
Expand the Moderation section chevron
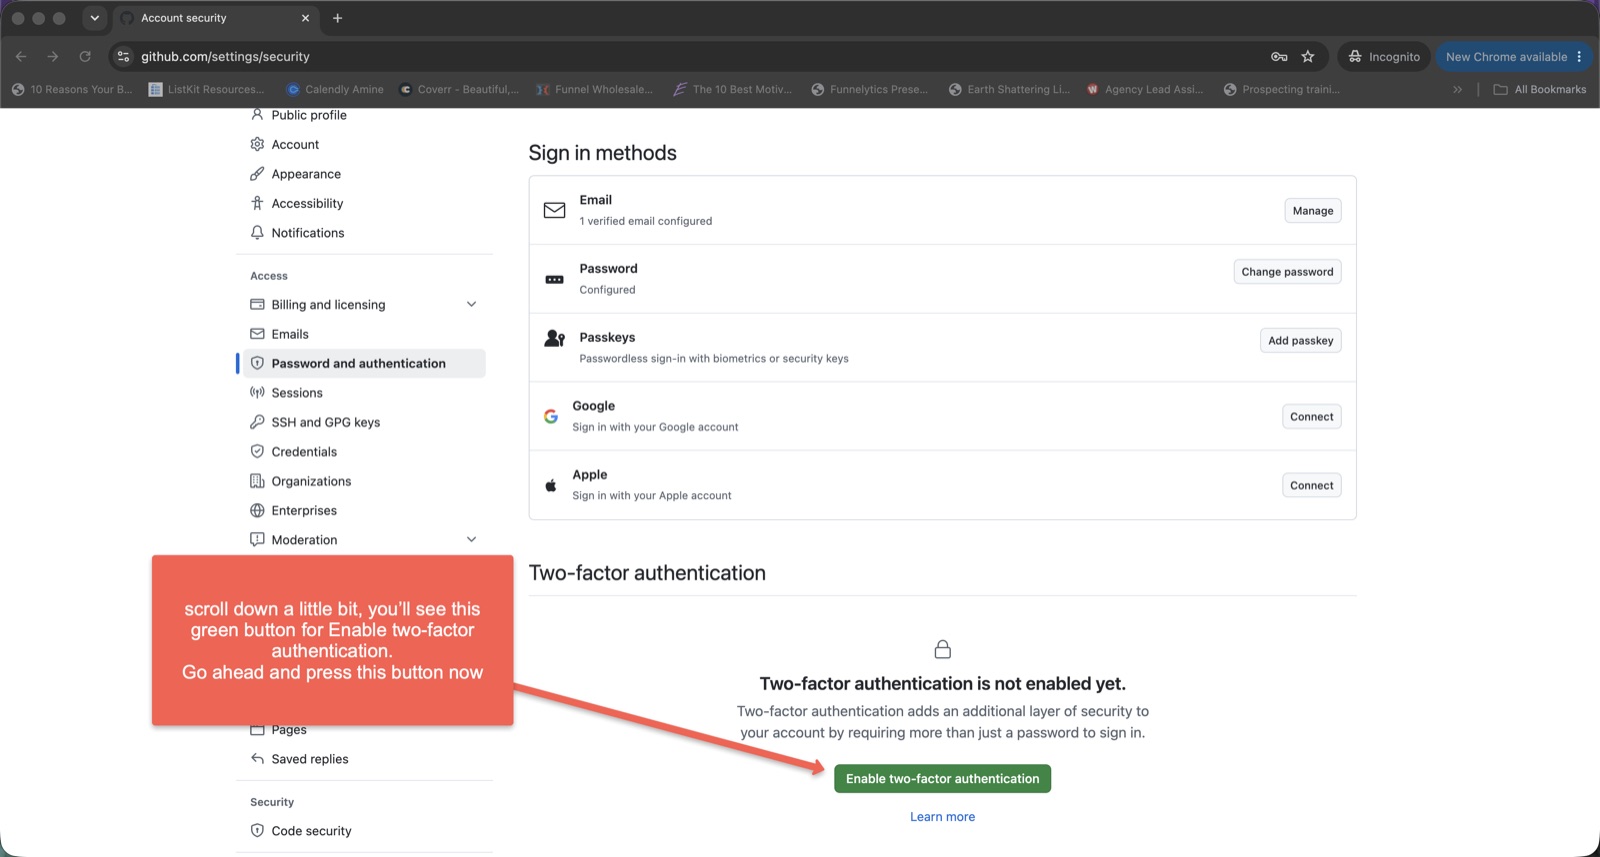pos(472,539)
